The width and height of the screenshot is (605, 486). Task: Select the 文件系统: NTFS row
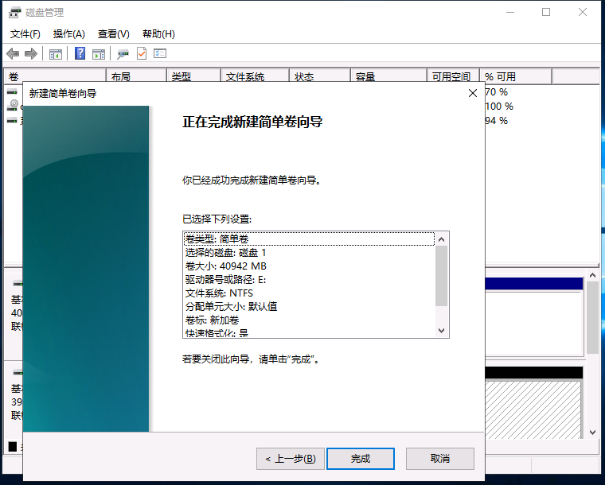pos(309,293)
